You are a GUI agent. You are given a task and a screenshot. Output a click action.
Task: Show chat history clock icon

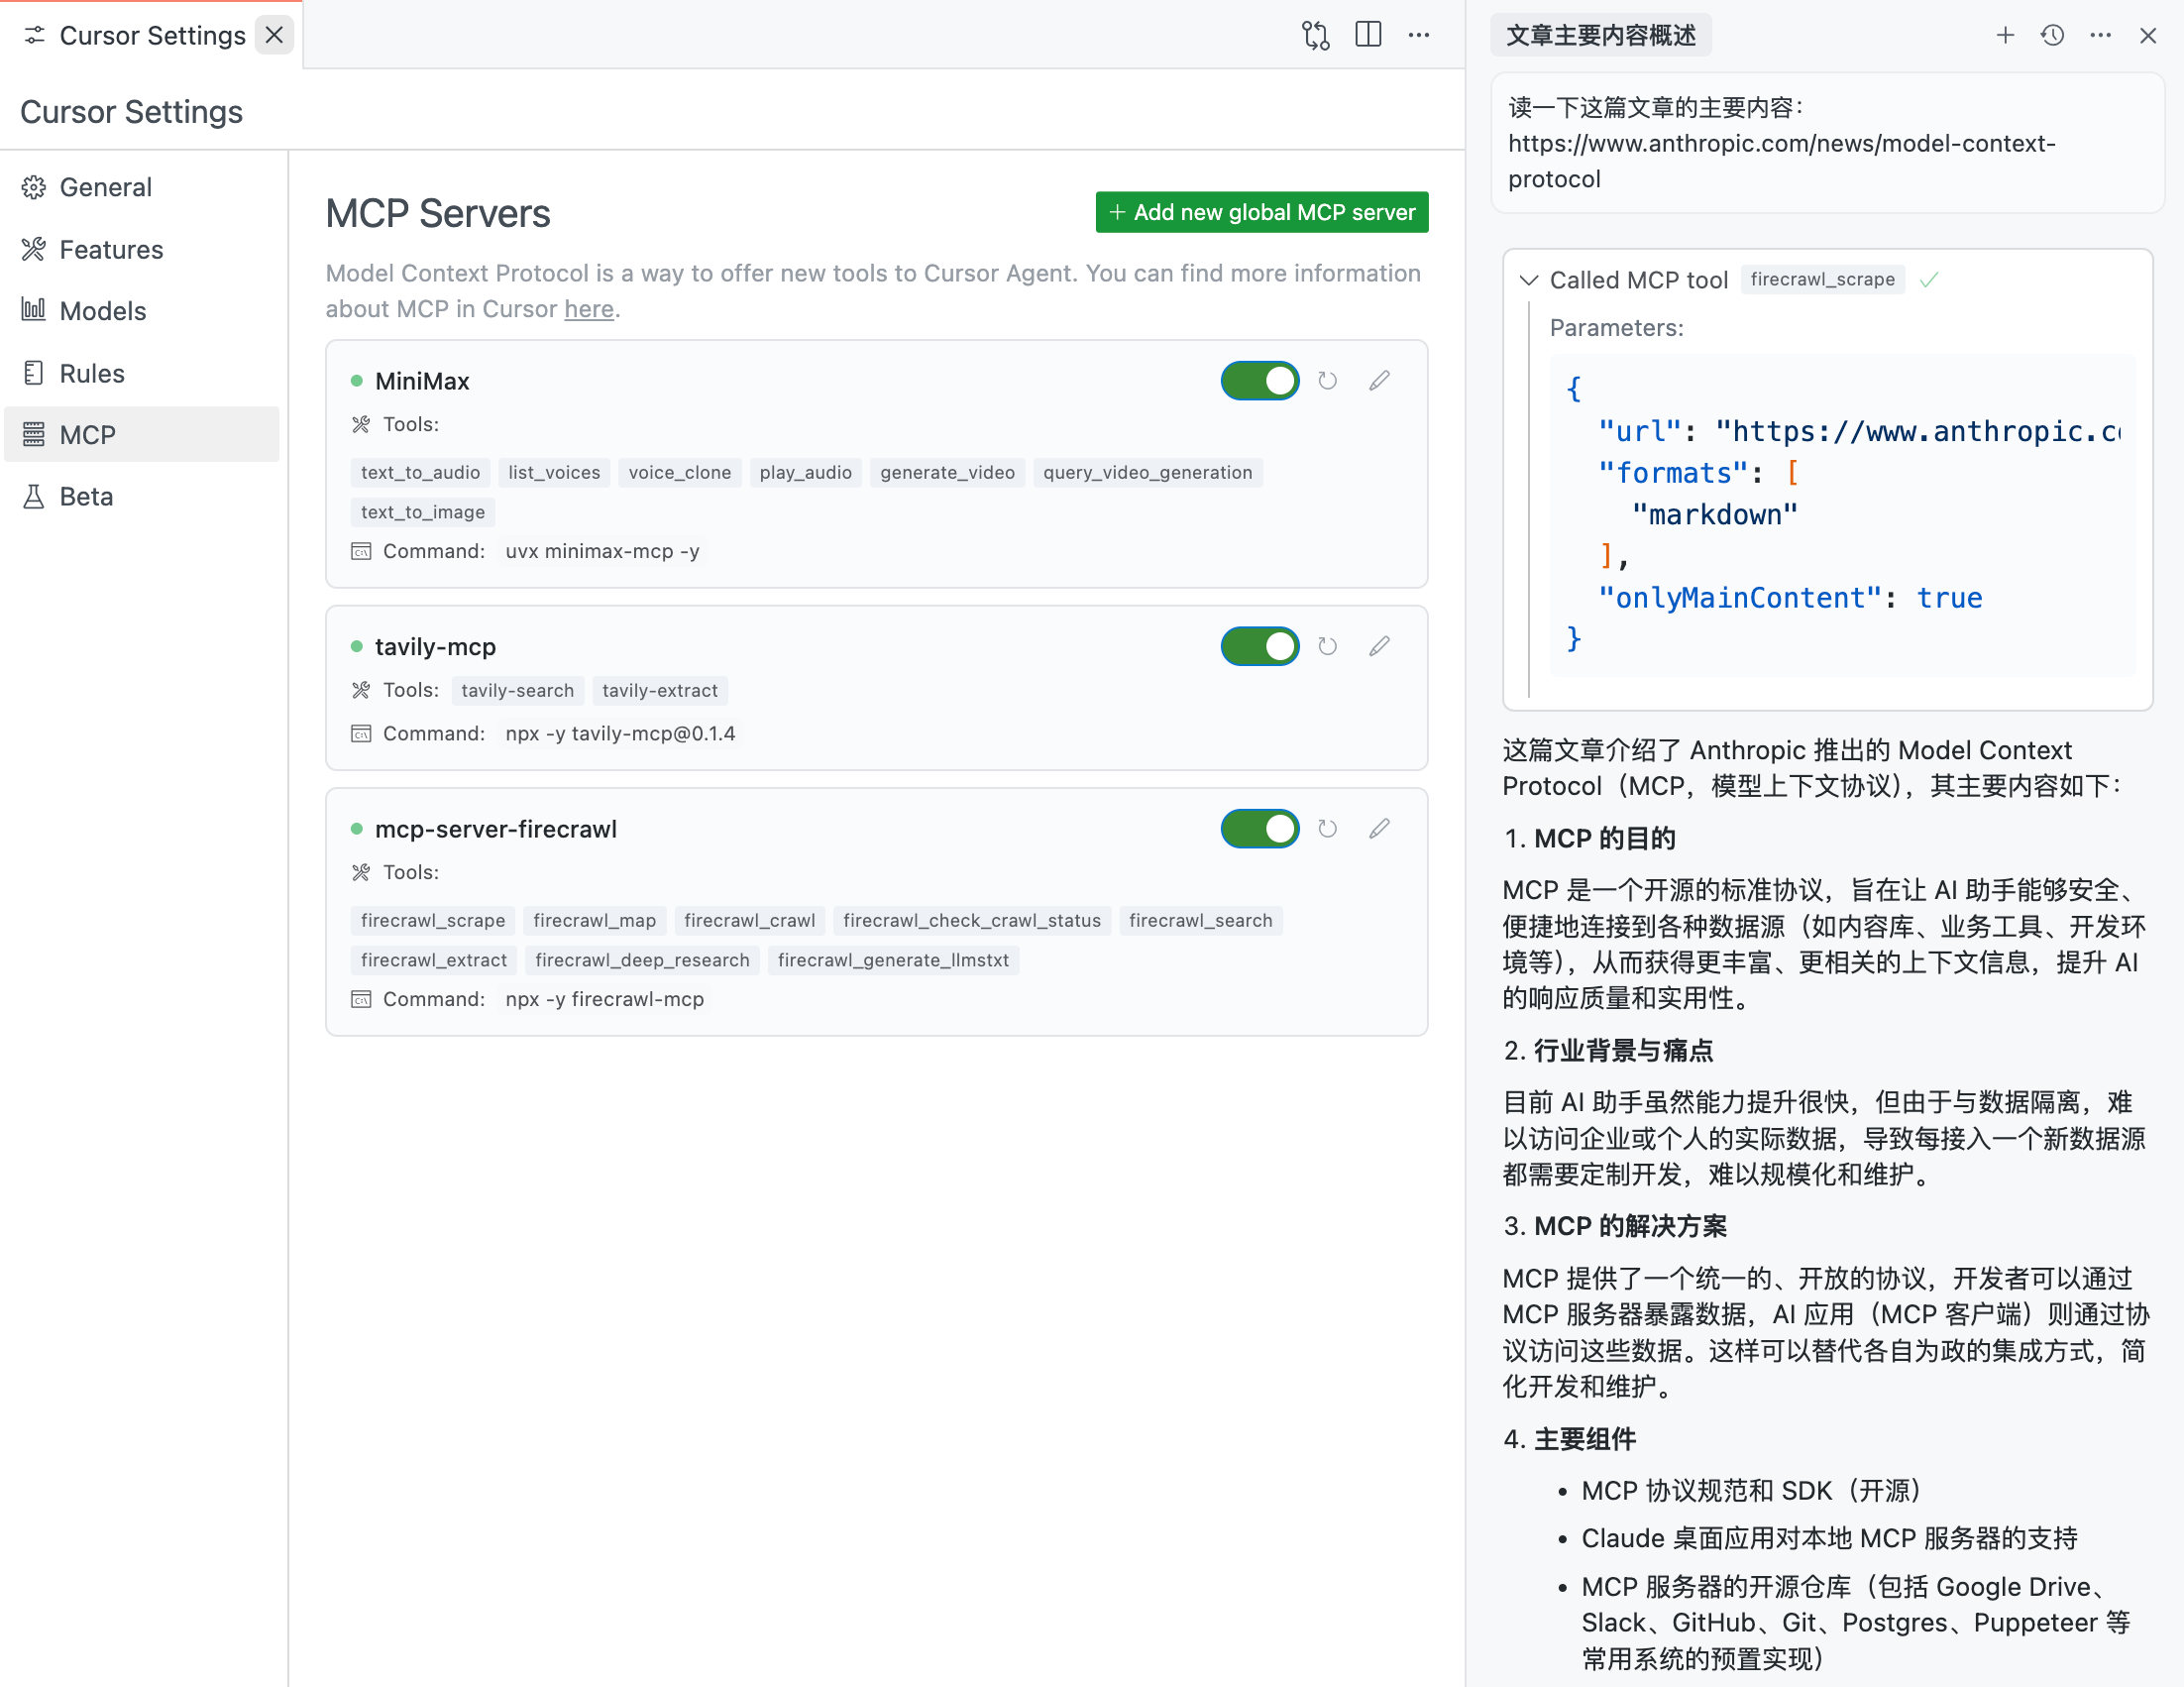coord(2052,35)
